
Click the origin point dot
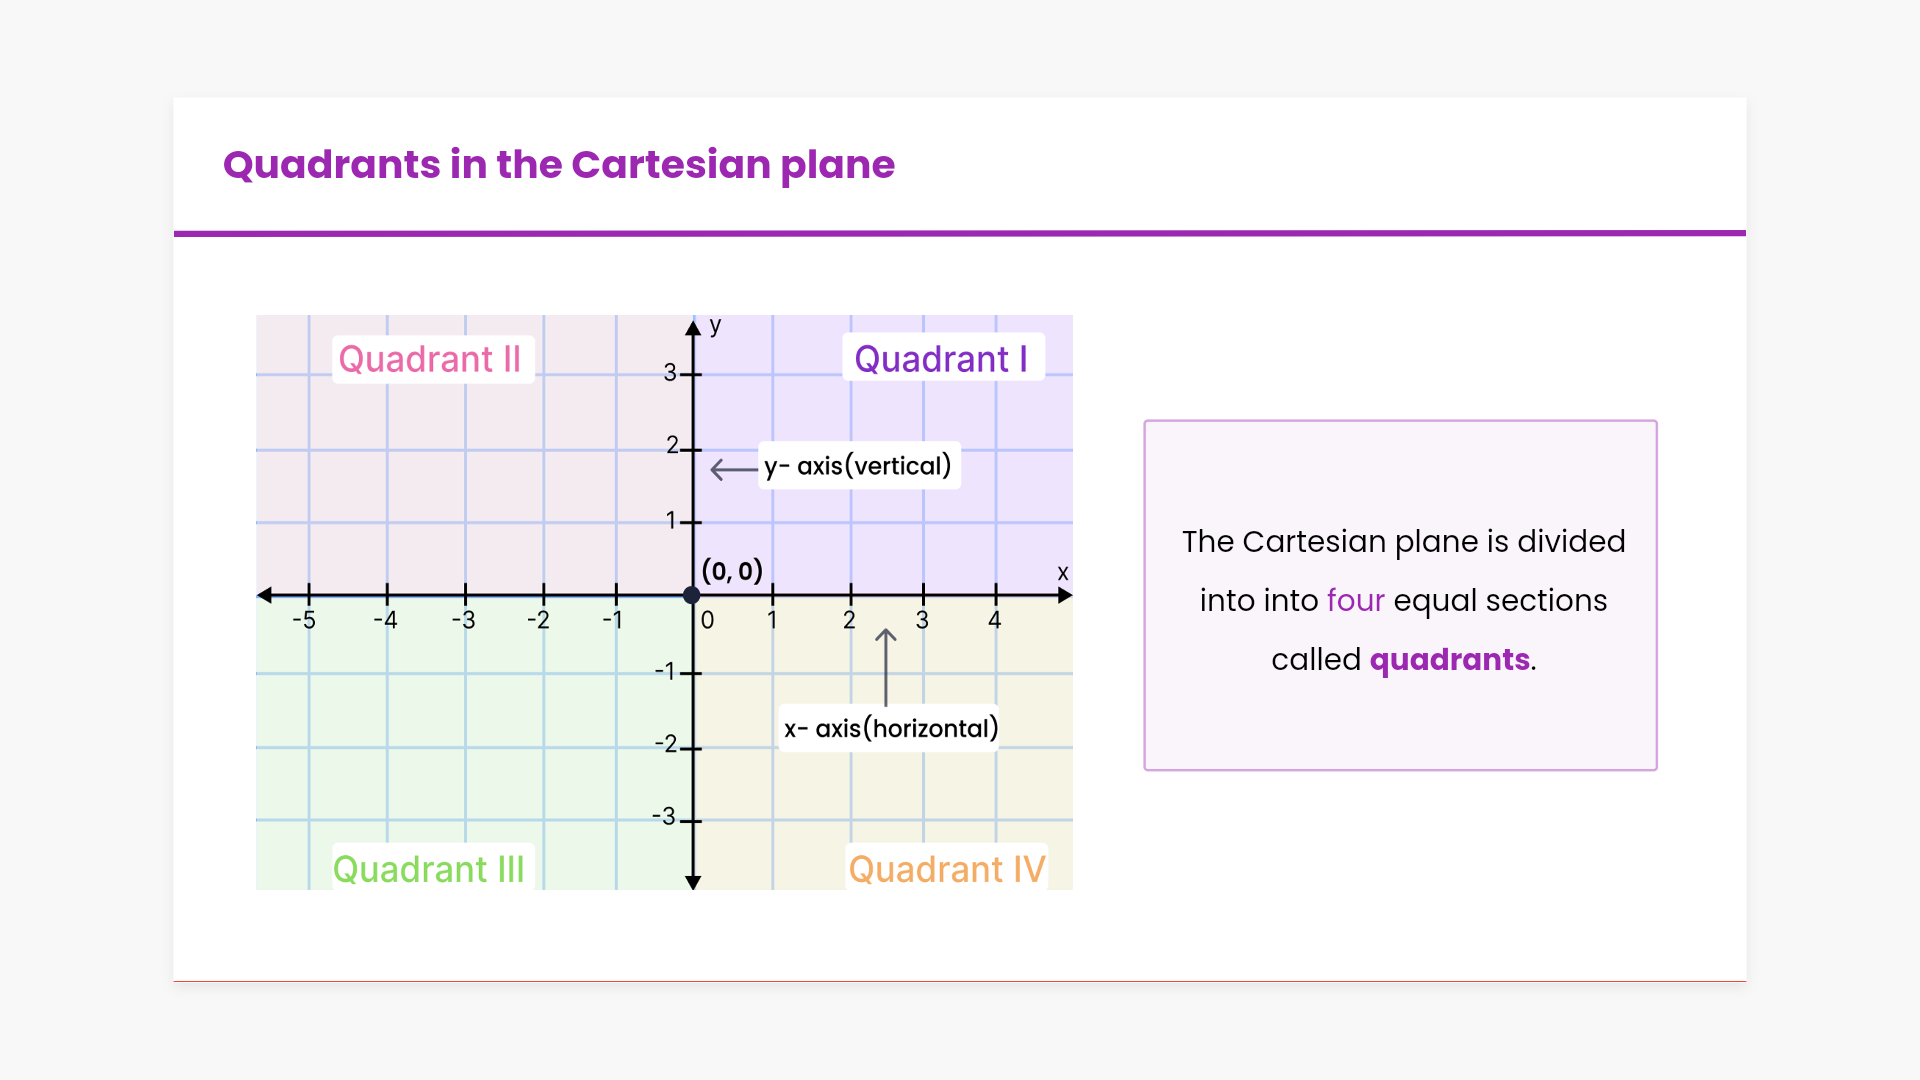point(691,595)
